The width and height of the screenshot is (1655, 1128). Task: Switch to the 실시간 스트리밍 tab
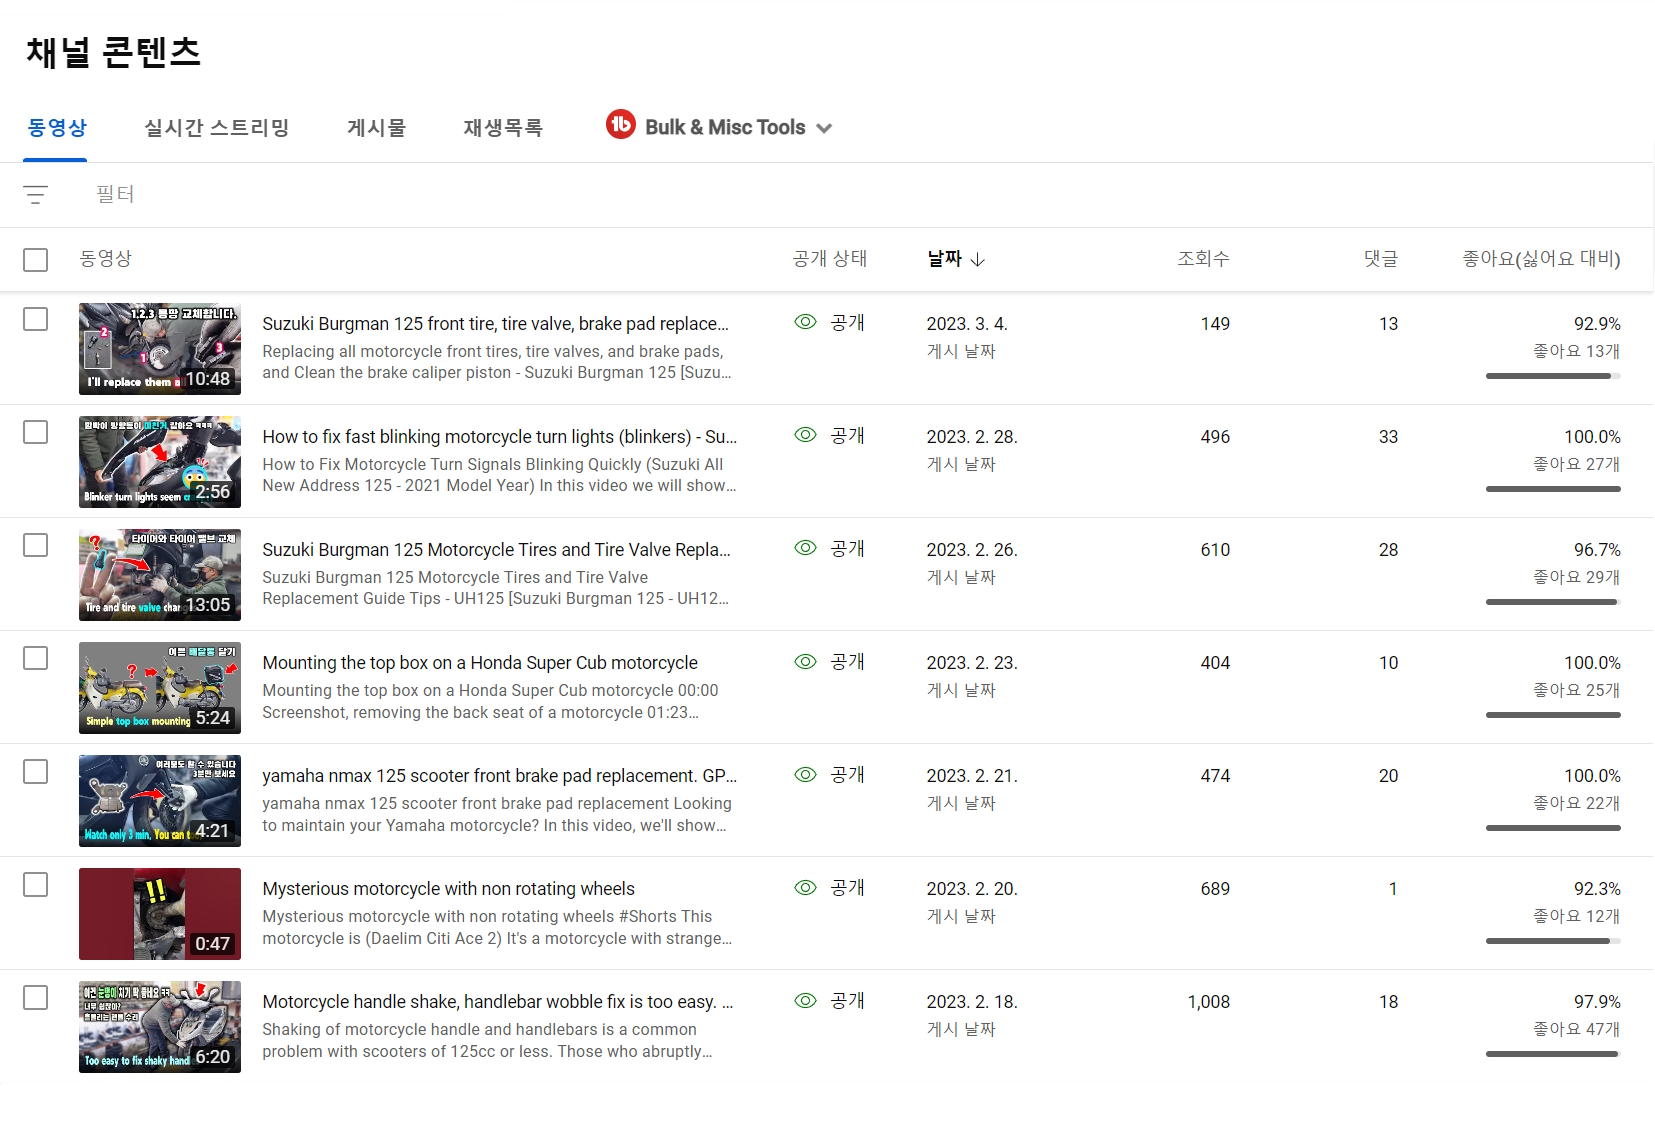[216, 128]
